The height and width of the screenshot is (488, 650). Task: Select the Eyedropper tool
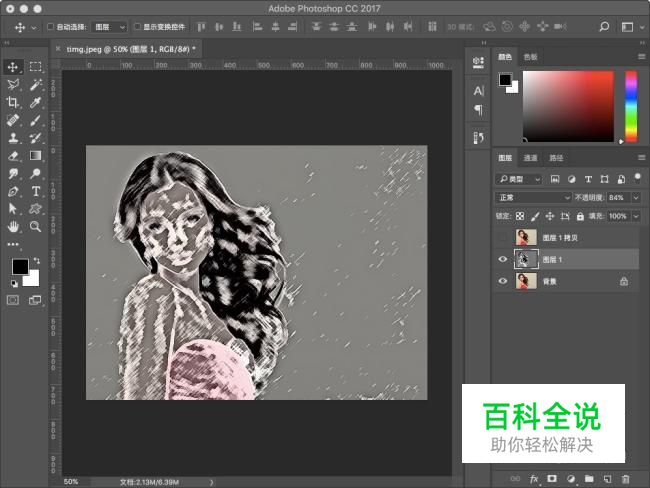(x=35, y=102)
